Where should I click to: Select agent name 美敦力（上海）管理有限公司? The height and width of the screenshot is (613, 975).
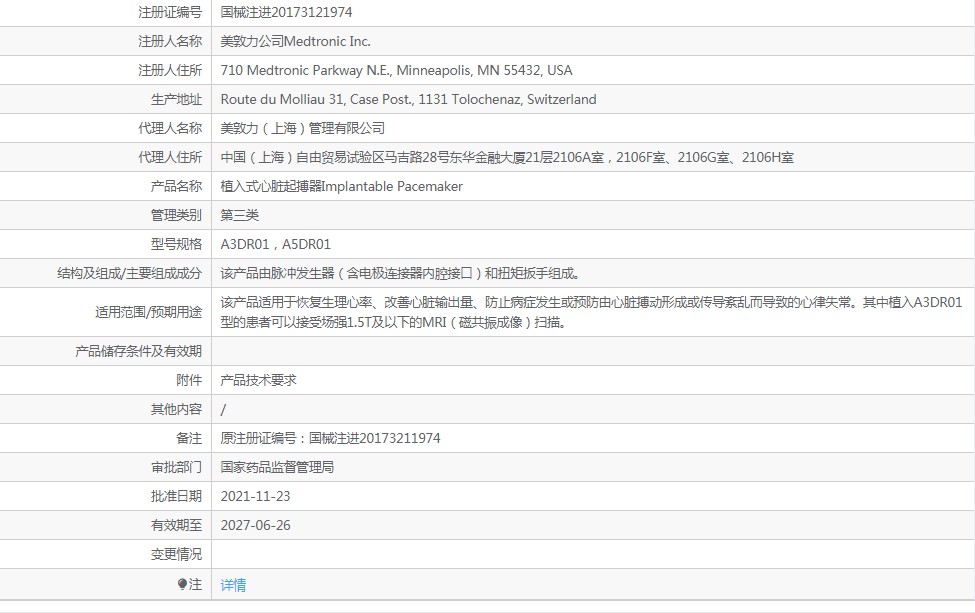pyautogui.click(x=303, y=129)
